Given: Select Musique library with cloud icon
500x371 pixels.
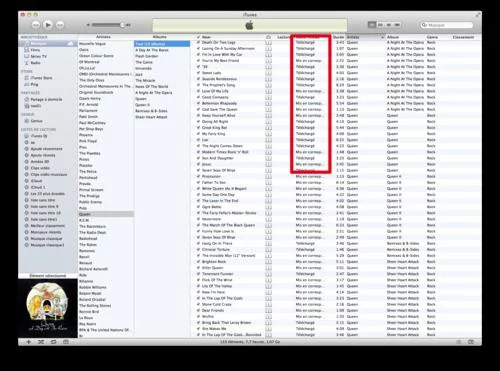Looking at the screenshot, I should (x=48, y=44).
